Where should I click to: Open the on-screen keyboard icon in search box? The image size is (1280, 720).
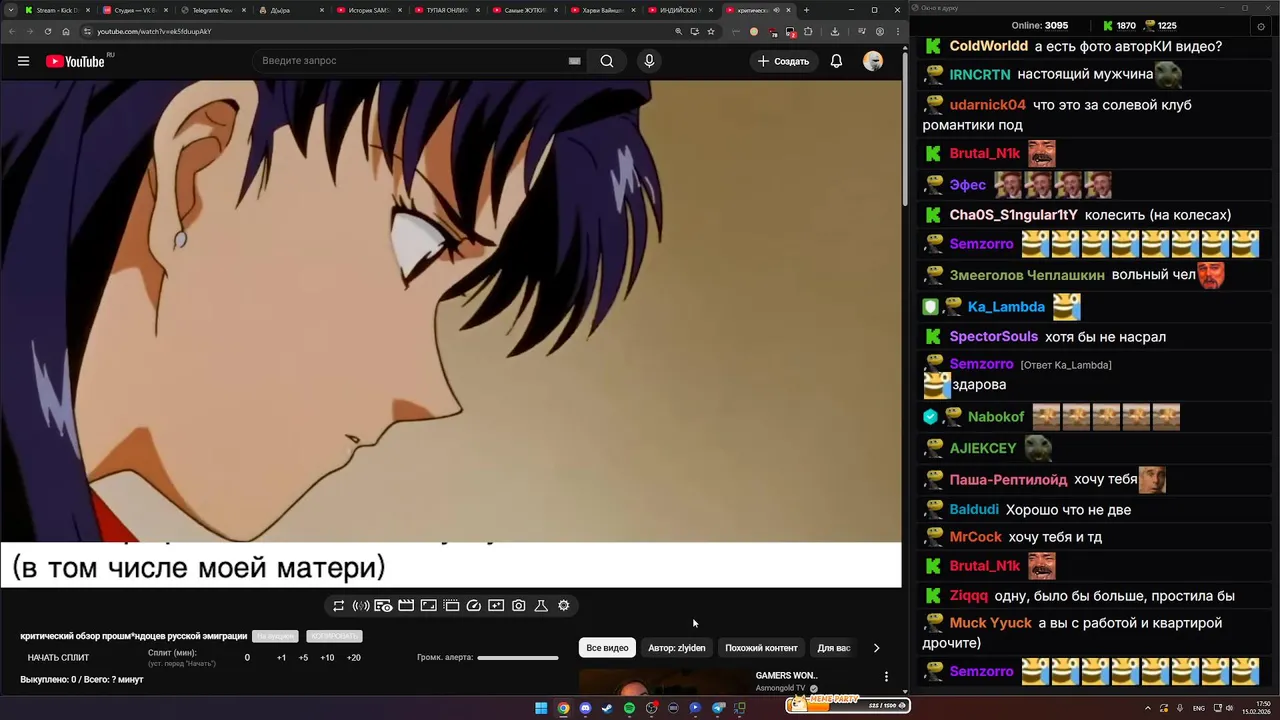coord(574,61)
